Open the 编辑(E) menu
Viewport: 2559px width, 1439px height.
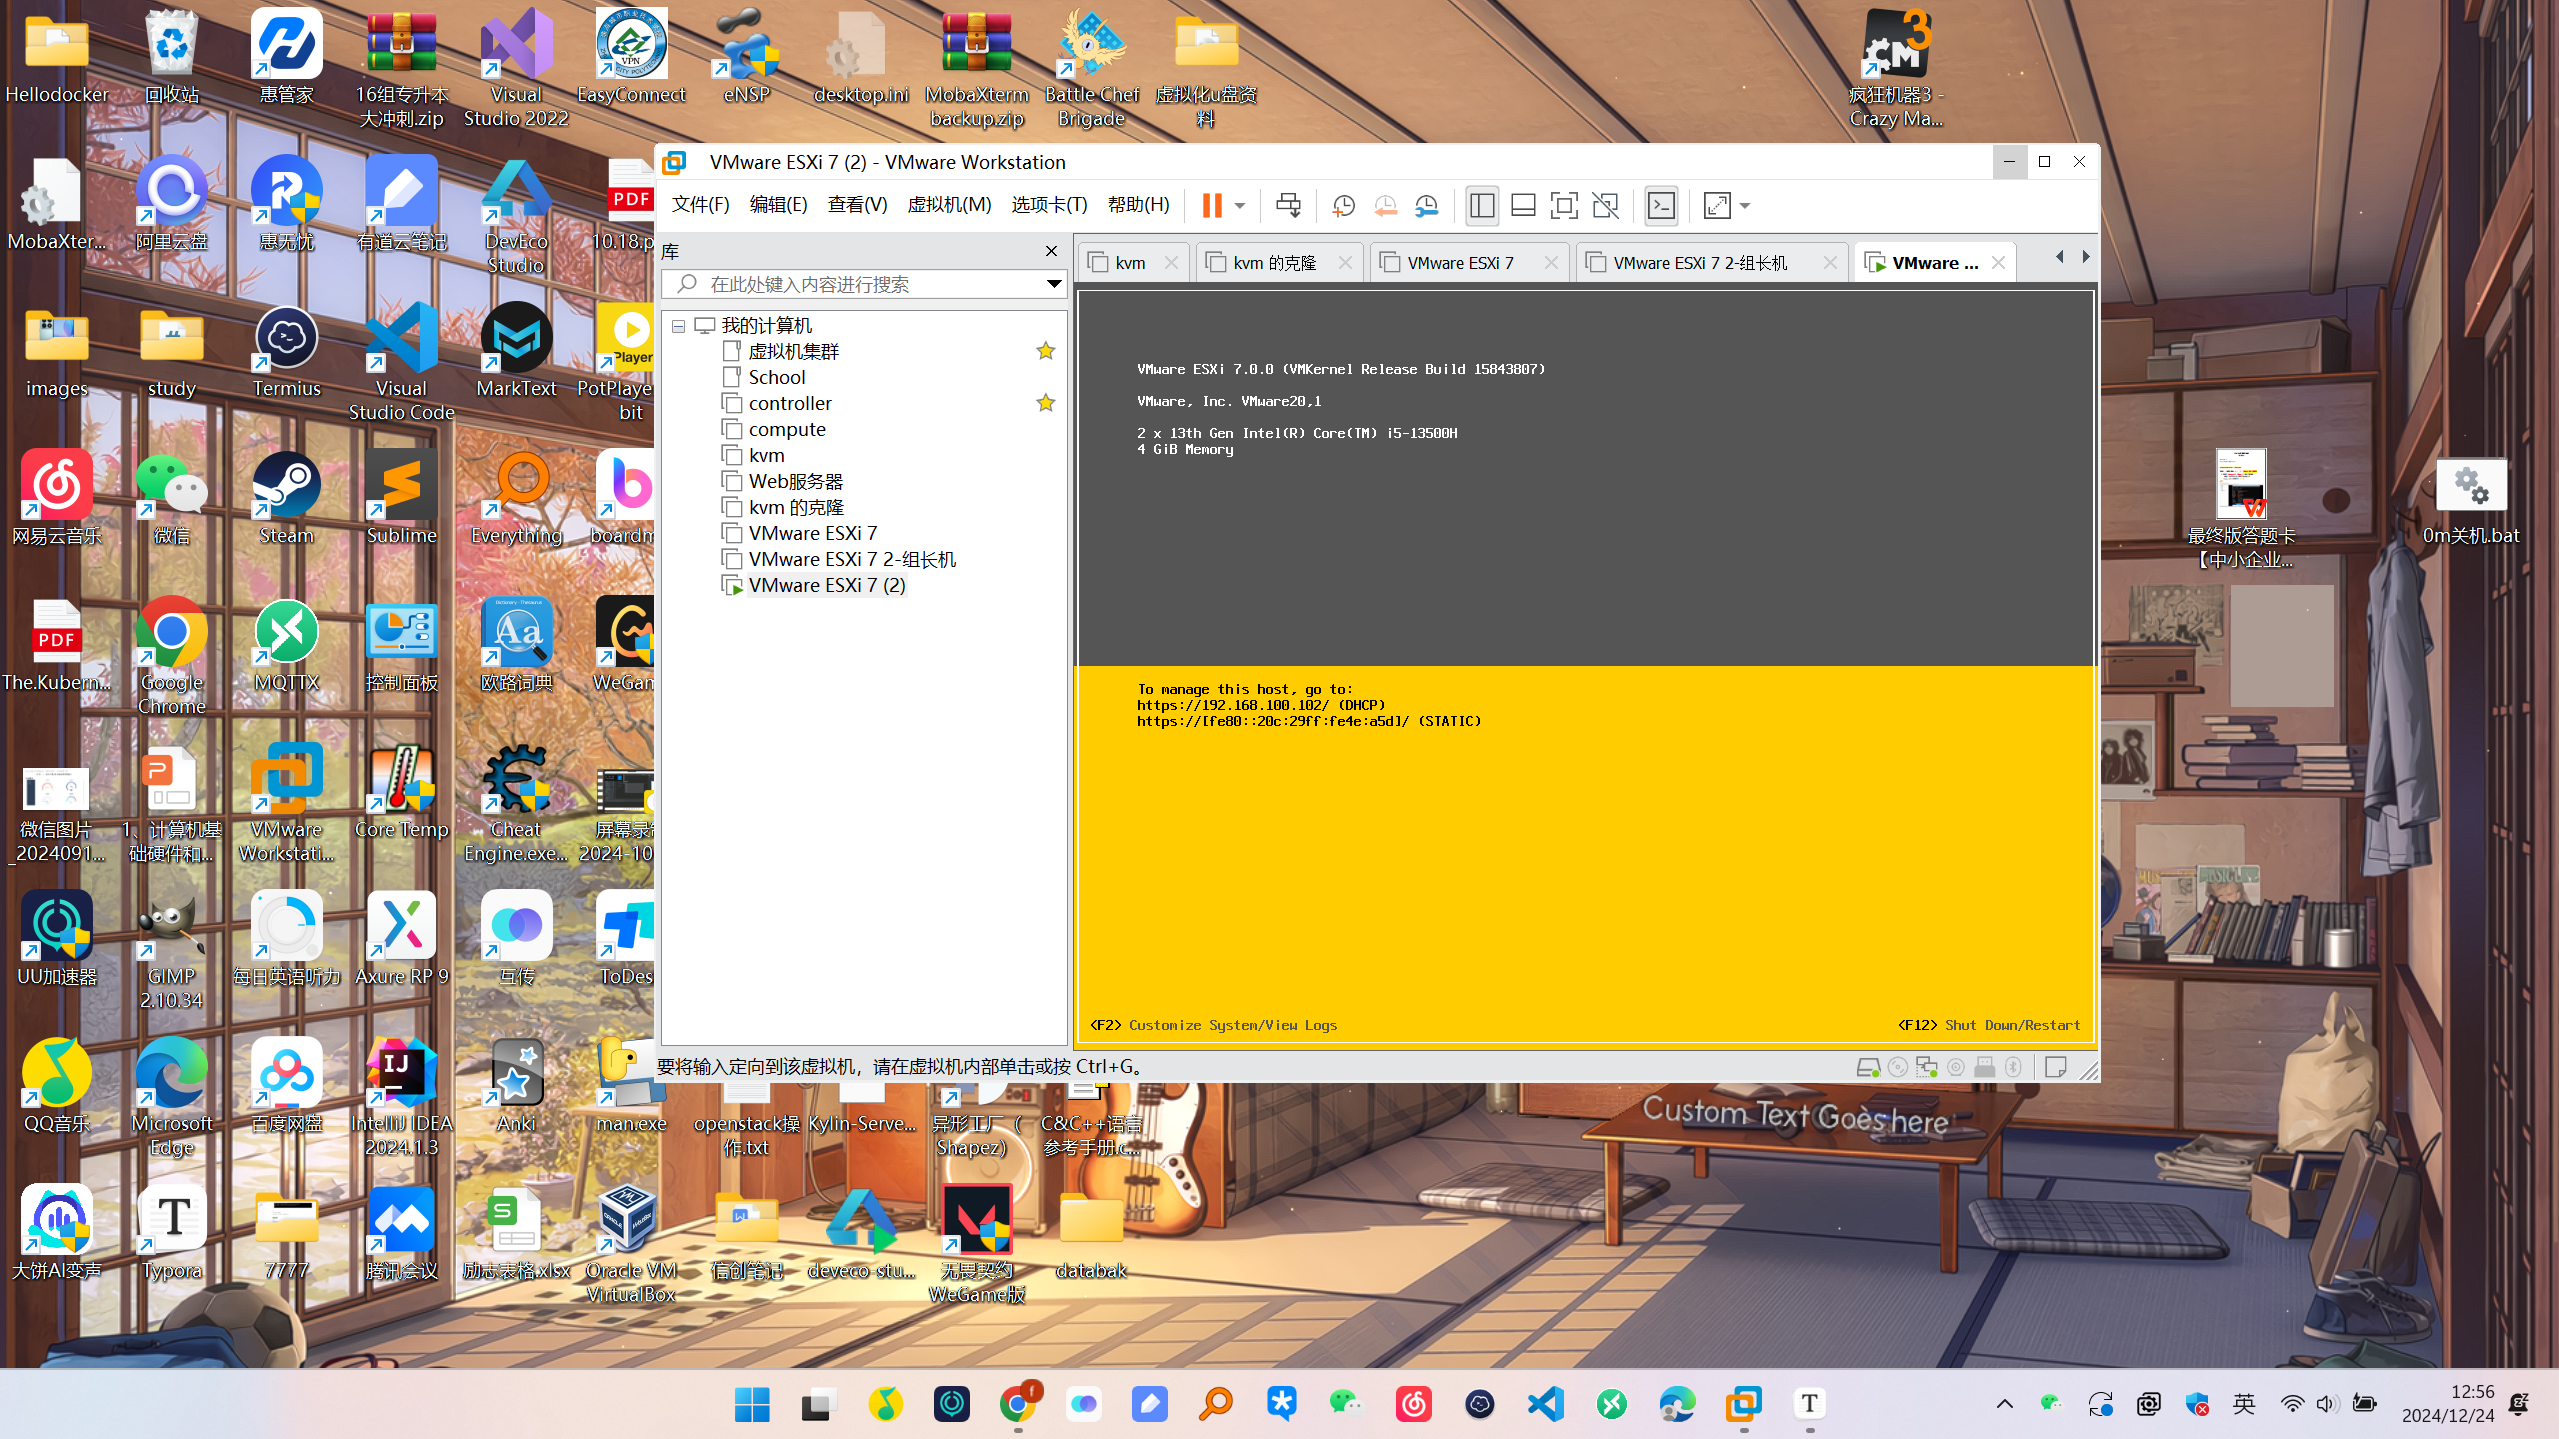(778, 204)
